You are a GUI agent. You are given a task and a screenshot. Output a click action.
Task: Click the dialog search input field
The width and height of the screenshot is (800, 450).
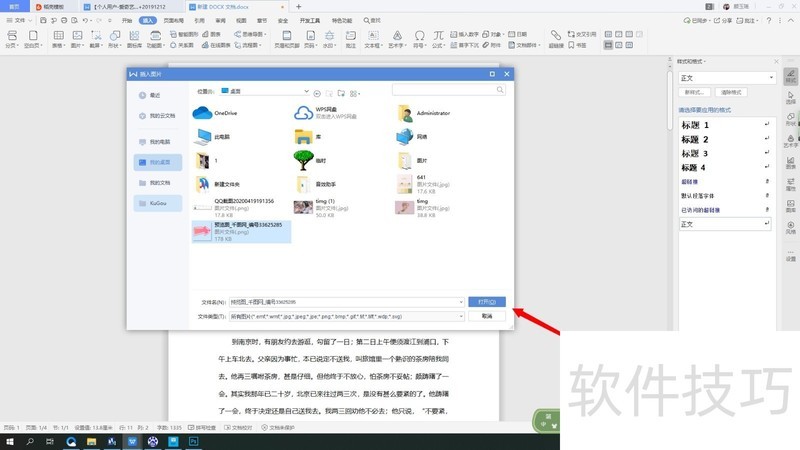point(444,90)
